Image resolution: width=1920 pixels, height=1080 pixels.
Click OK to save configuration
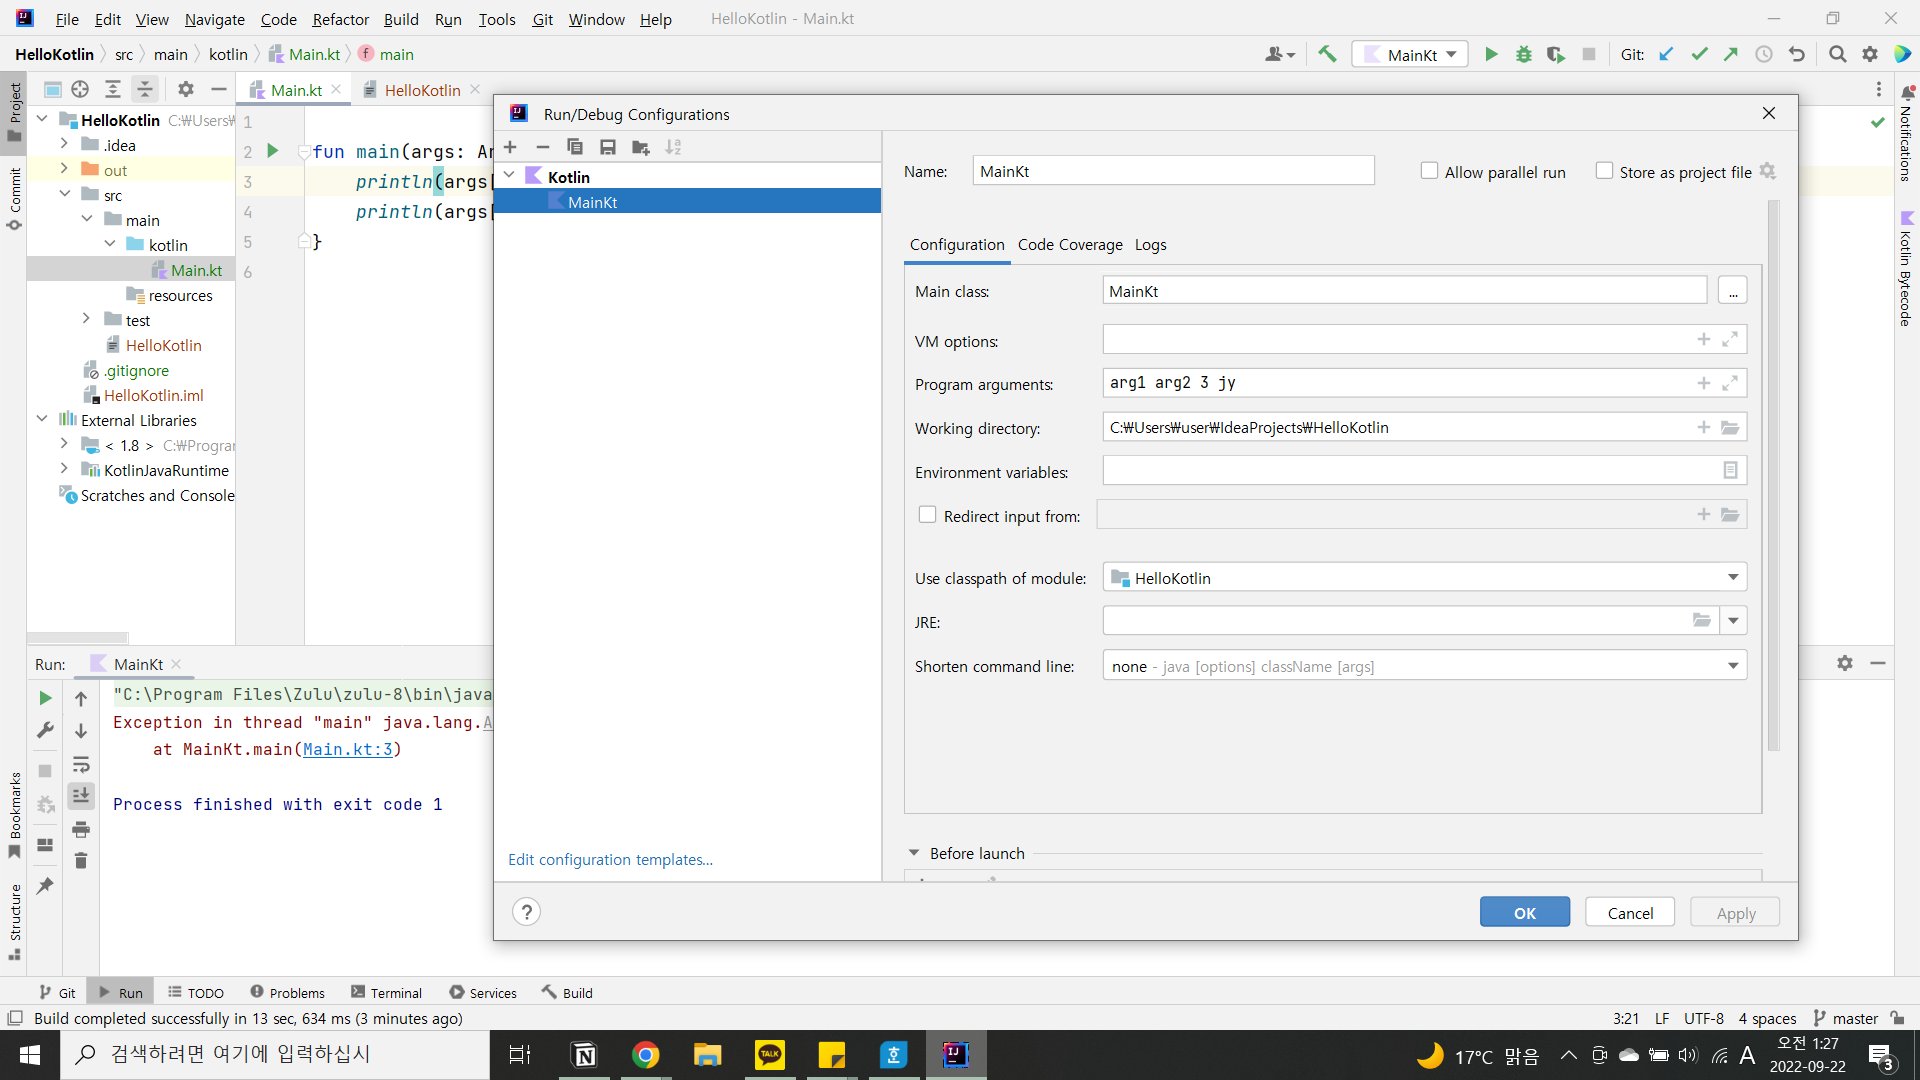click(x=1524, y=912)
